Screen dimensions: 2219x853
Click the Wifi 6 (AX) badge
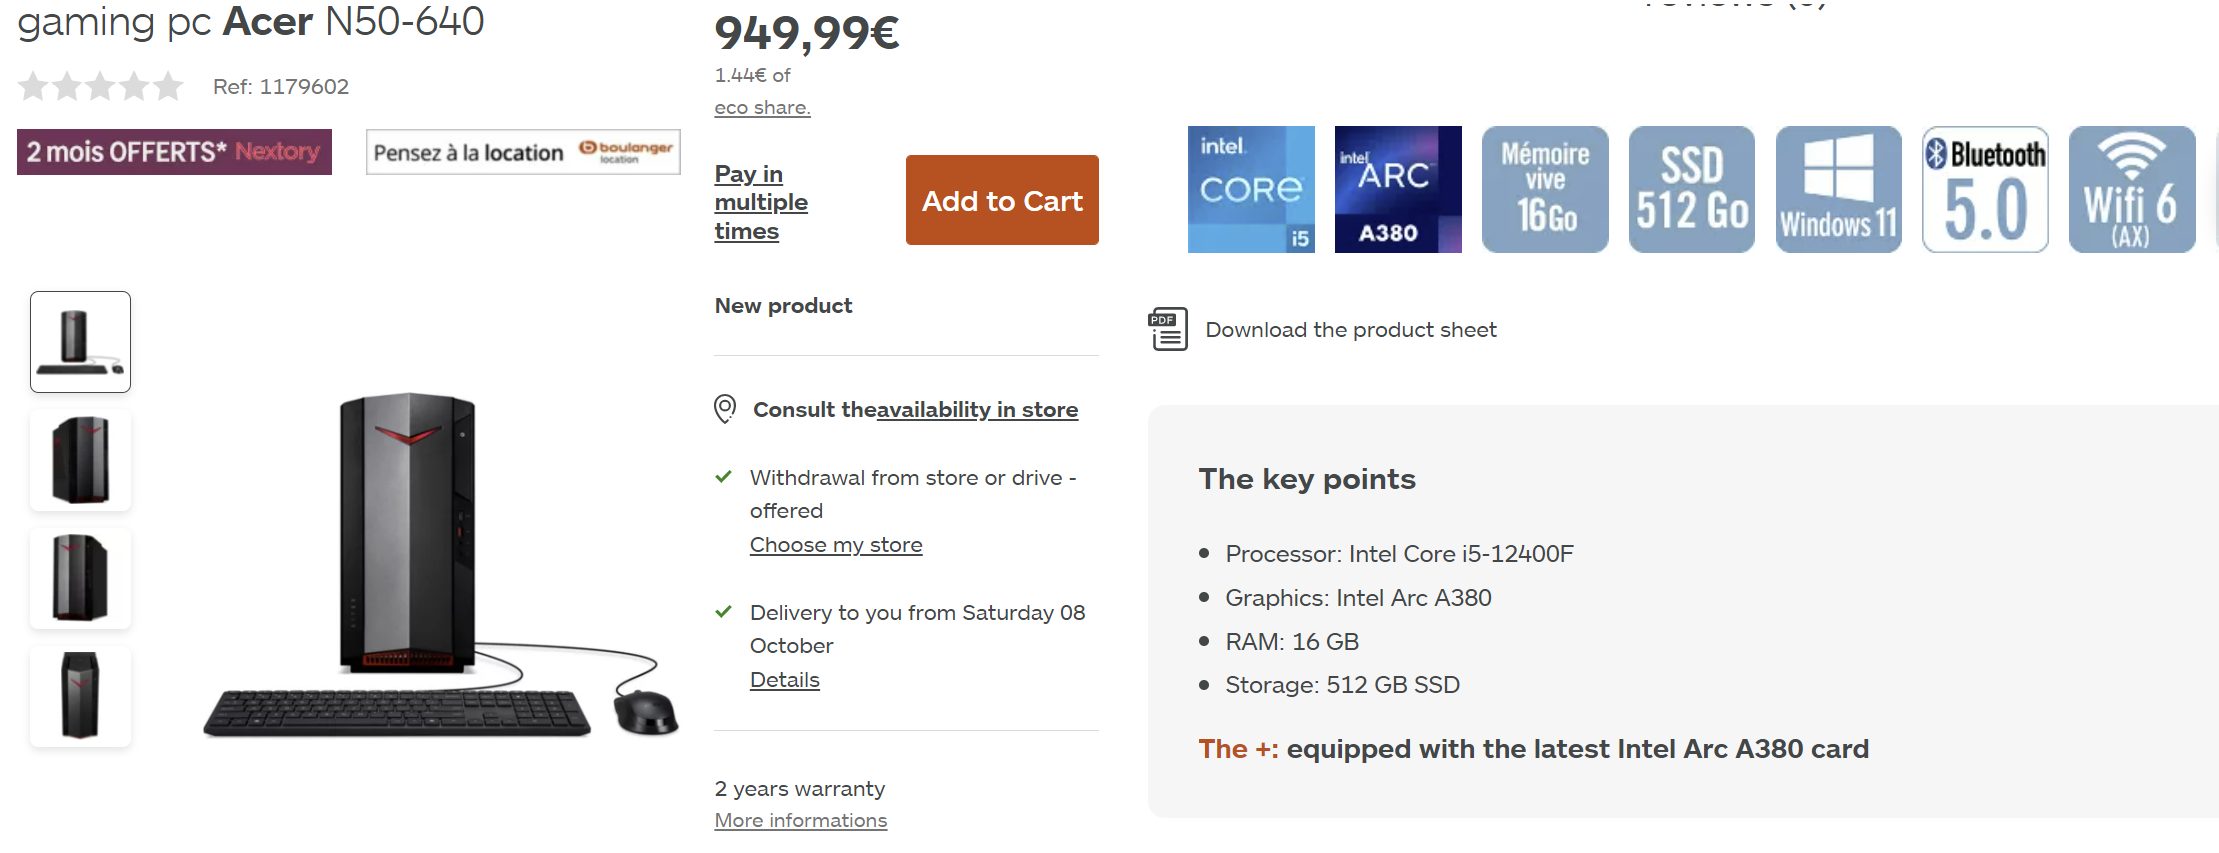coord(2131,189)
